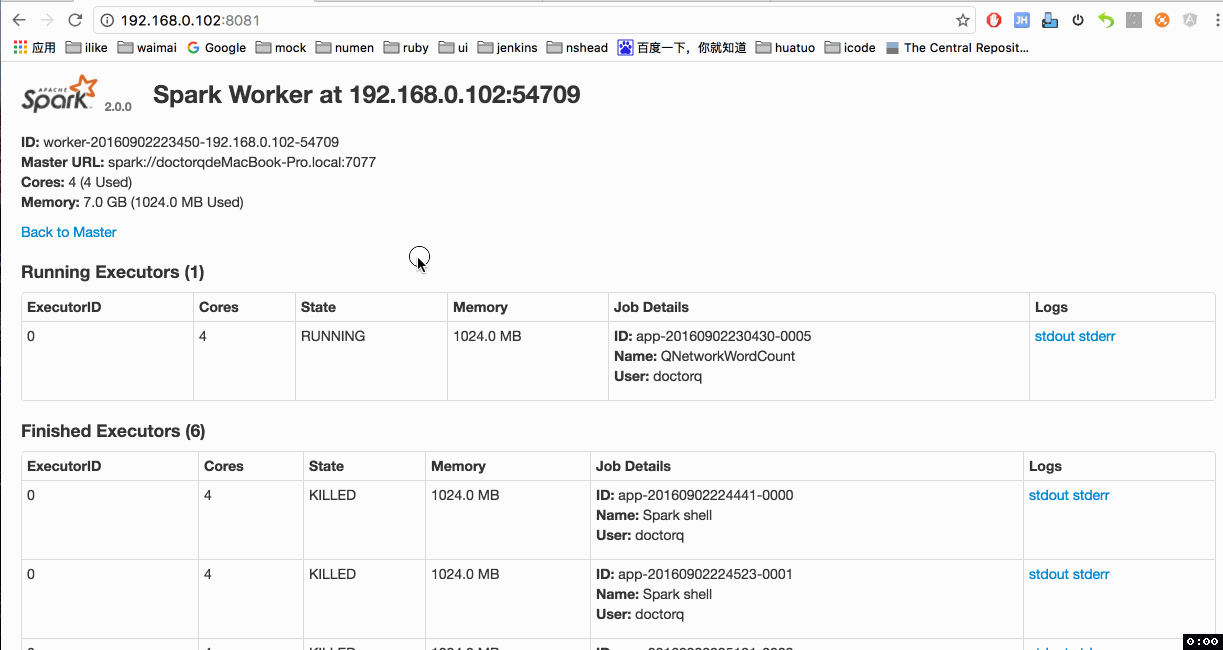1223x650 pixels.
Task: Click the browser forward arrow
Action: tap(47, 20)
